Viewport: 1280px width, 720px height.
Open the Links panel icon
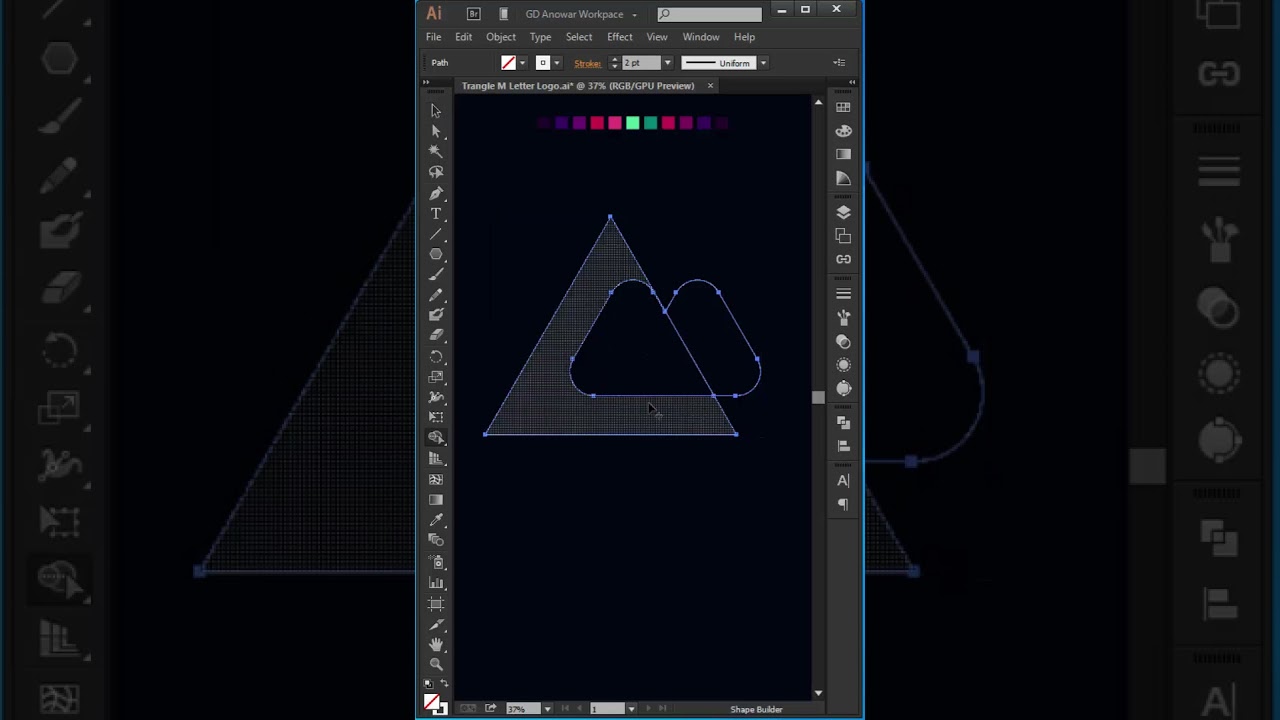(x=843, y=259)
